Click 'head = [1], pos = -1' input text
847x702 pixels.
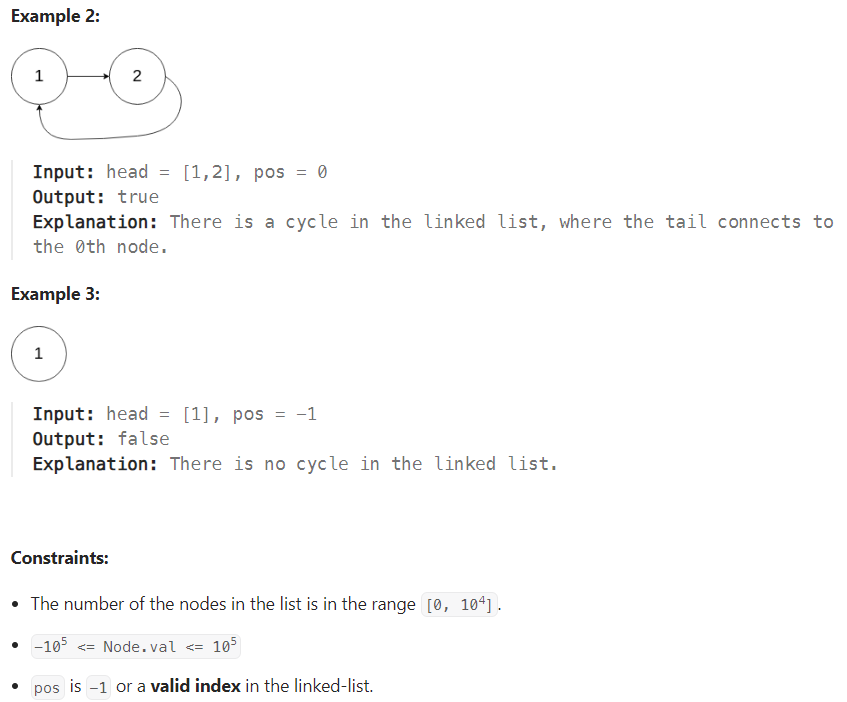(211, 414)
